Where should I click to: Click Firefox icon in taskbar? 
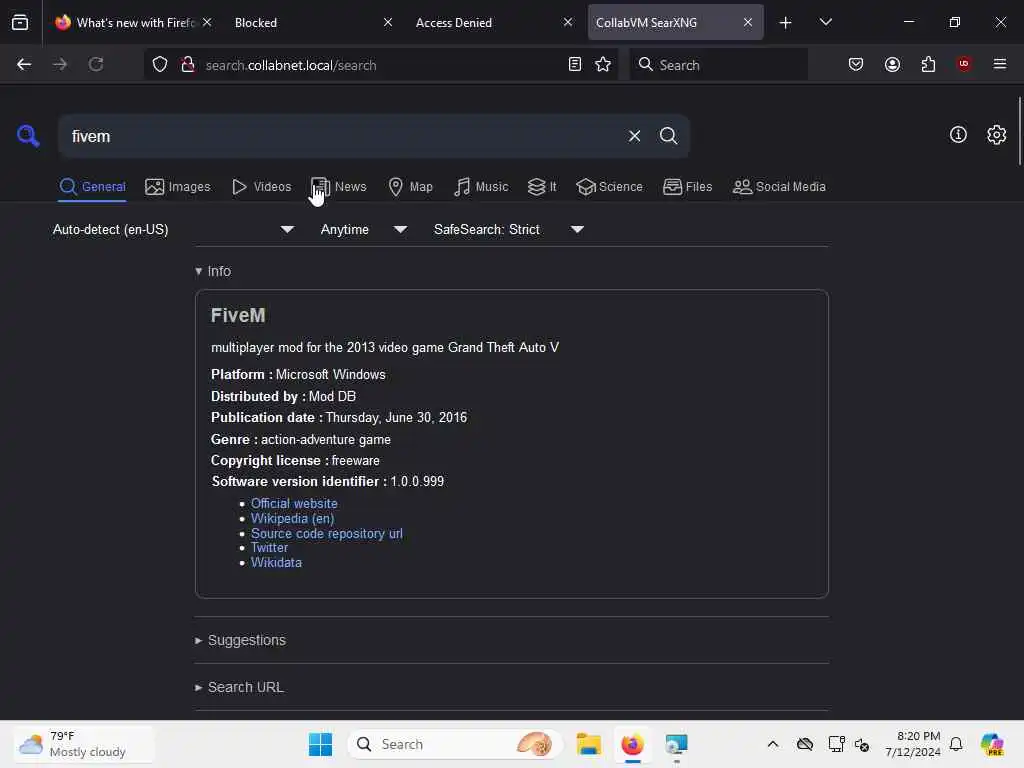click(632, 744)
